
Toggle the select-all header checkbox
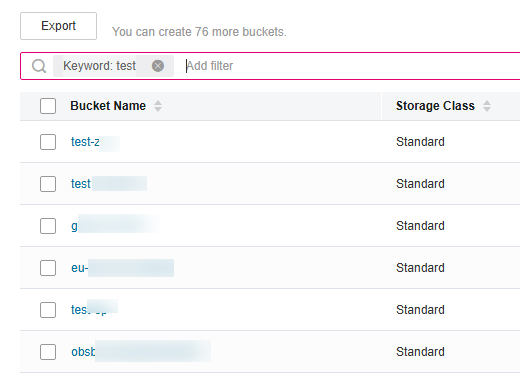[x=48, y=106]
